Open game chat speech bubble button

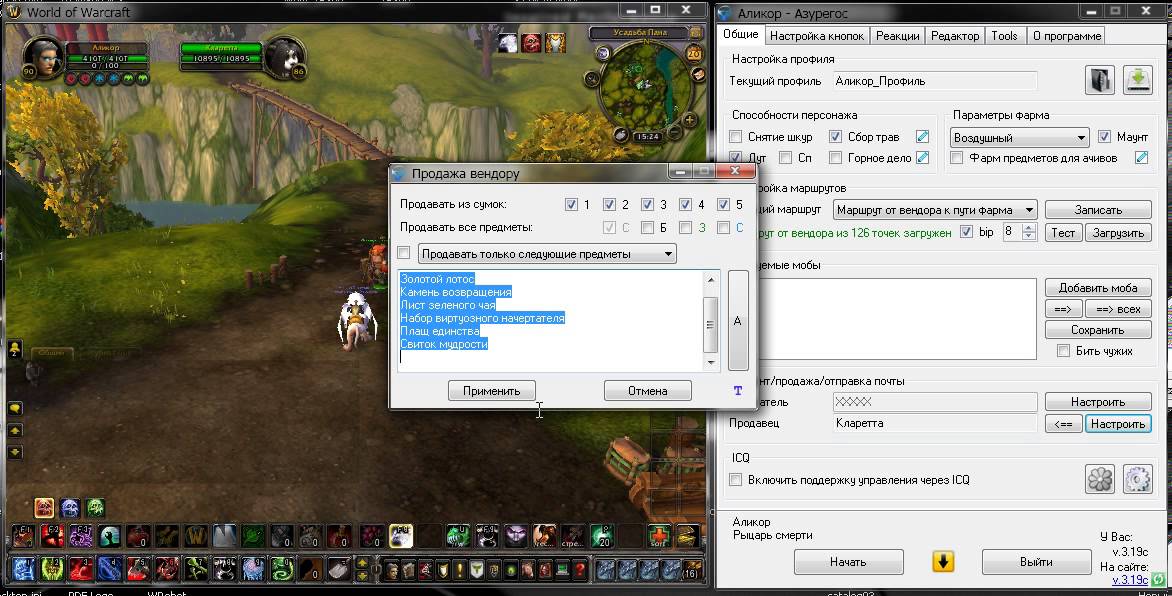[15, 408]
